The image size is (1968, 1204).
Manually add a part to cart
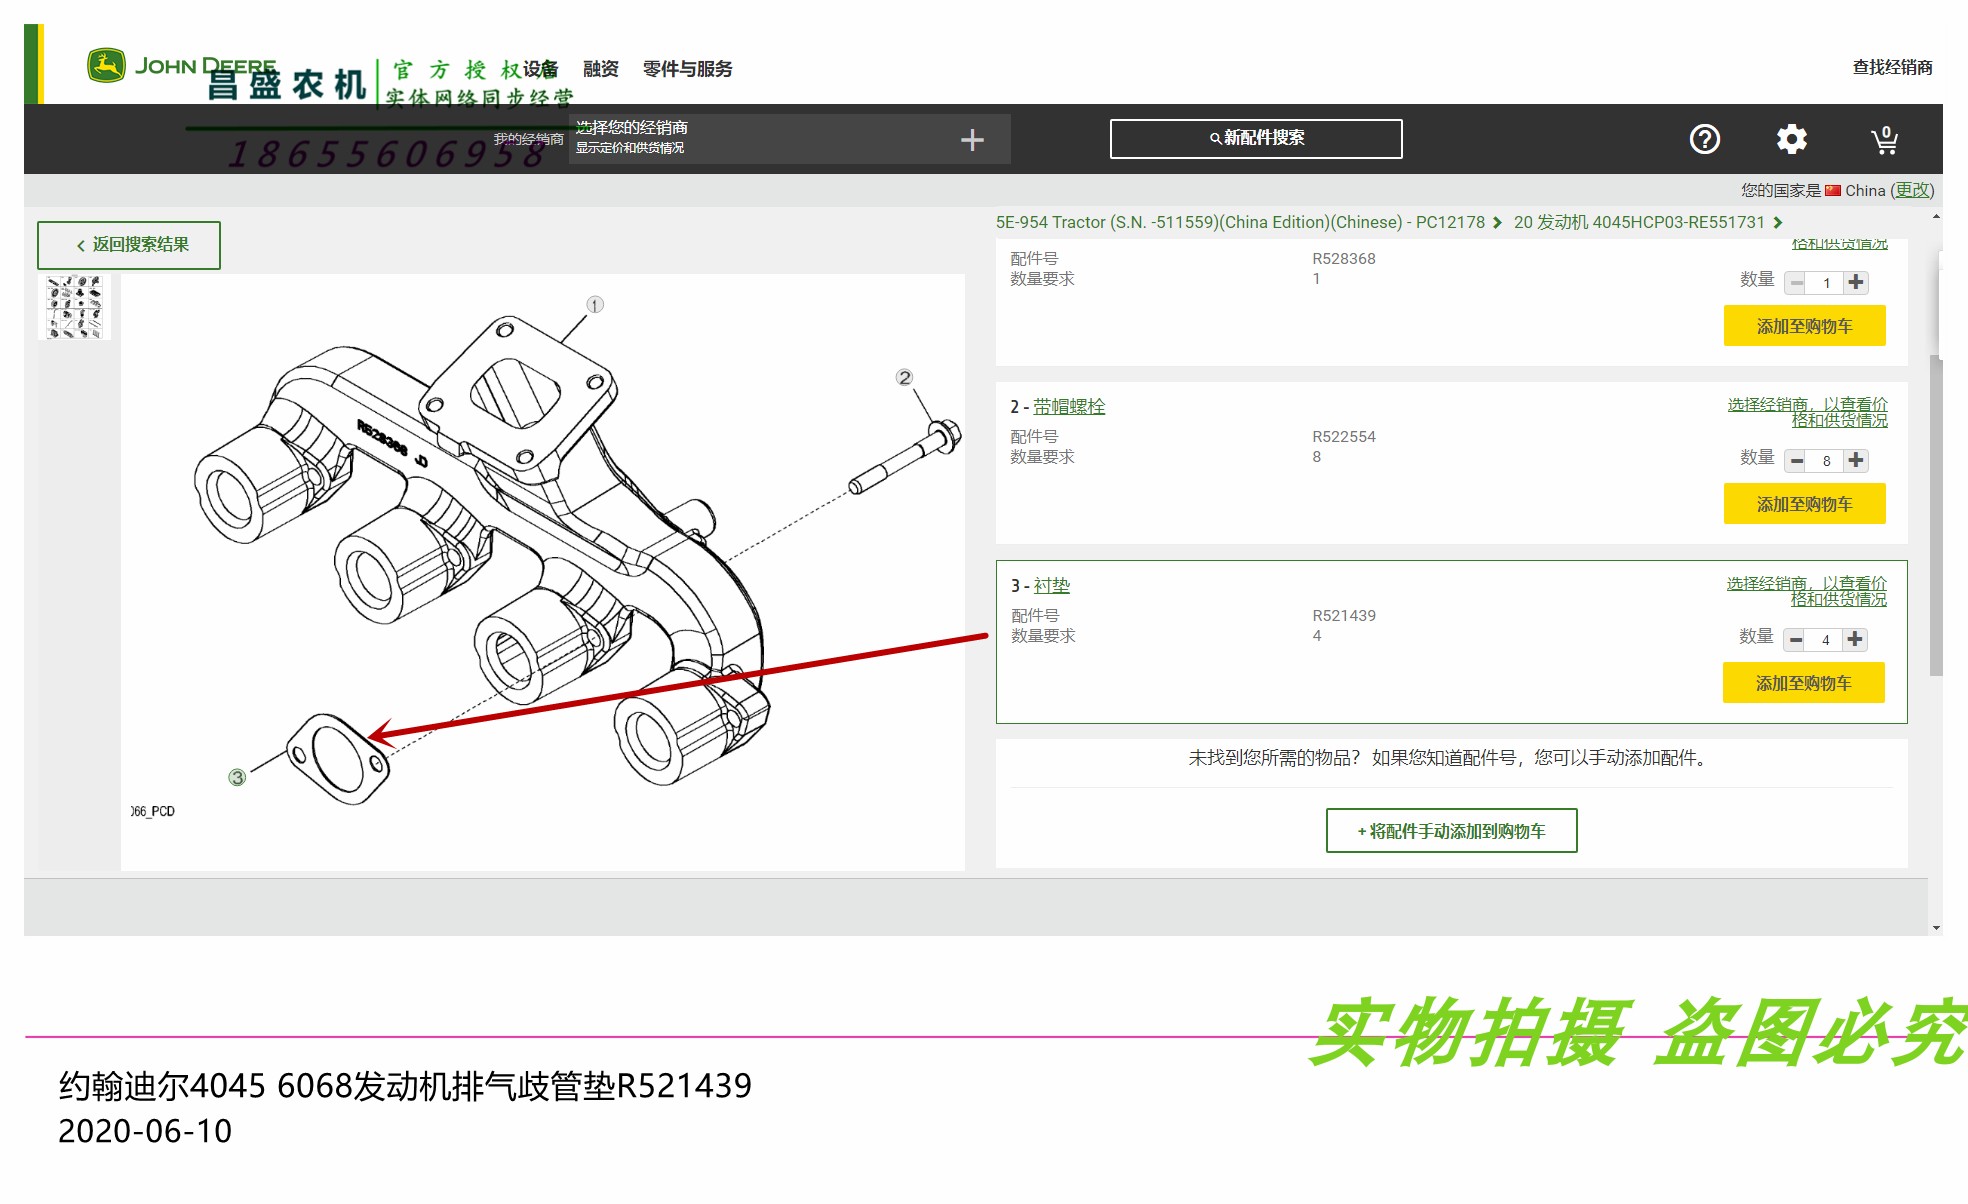tap(1451, 831)
